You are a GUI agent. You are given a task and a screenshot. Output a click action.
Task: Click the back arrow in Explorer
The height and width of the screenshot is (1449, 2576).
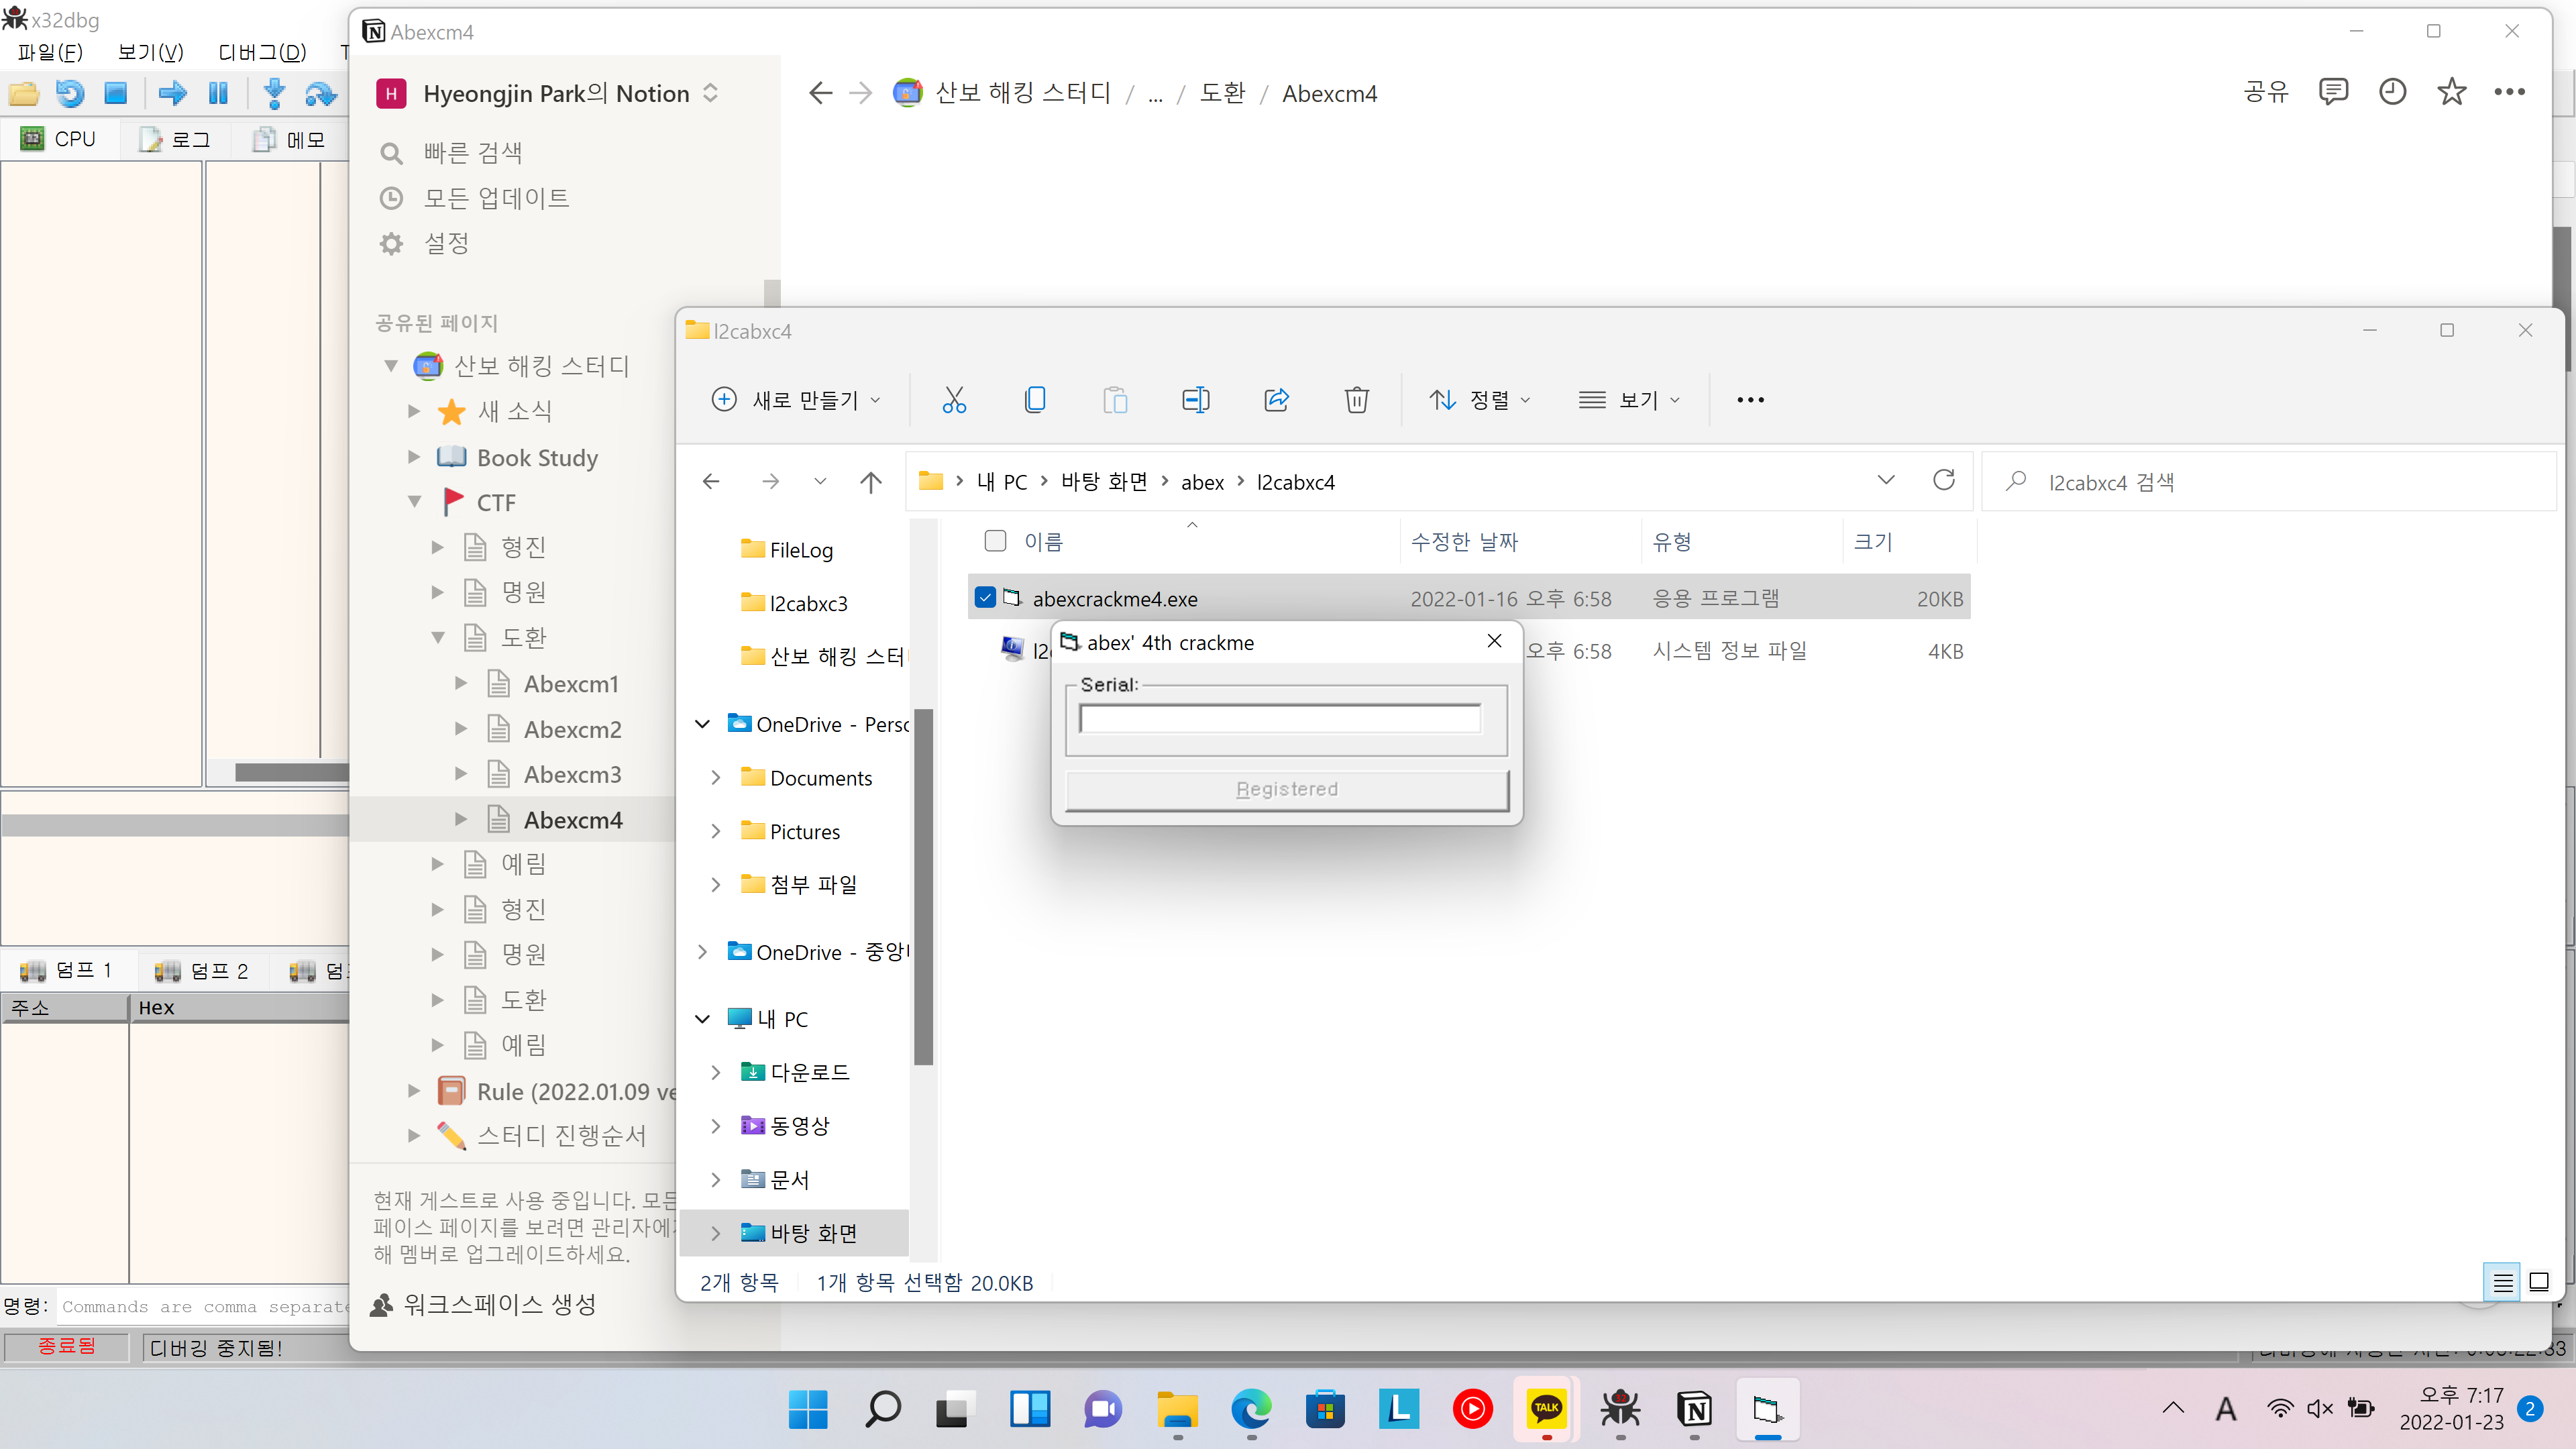pos(711,482)
